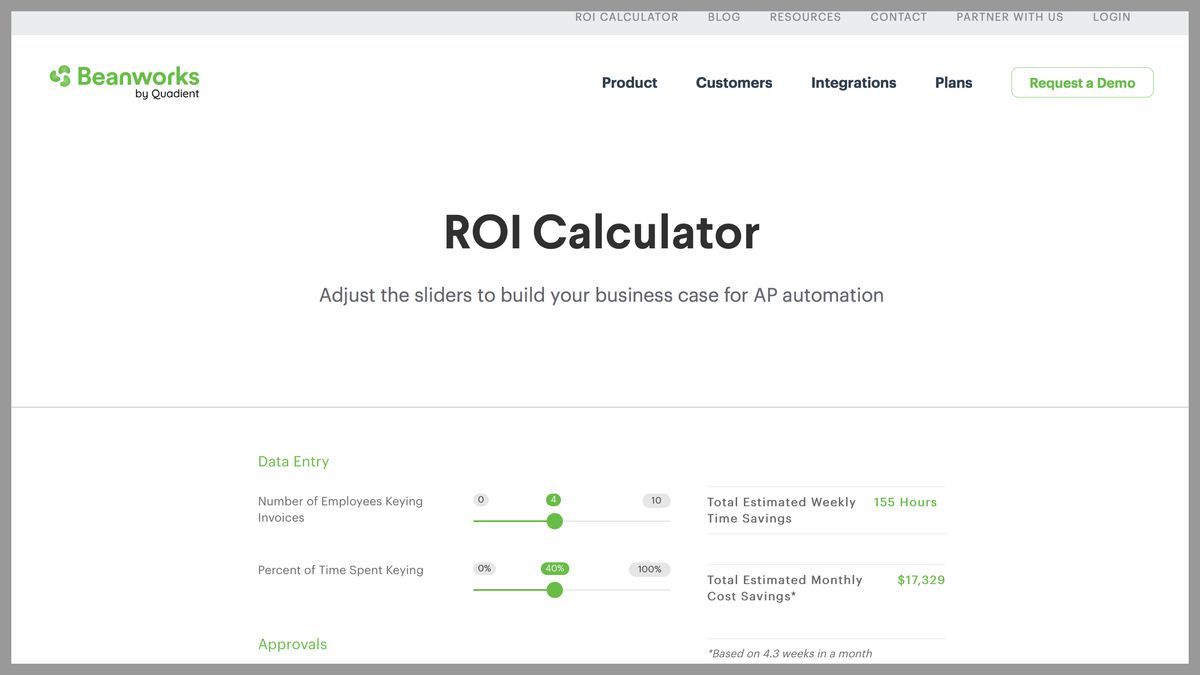This screenshot has width=1200, height=675.
Task: Click Total Estimated Weekly Time Savings text
Action: click(x=781, y=510)
